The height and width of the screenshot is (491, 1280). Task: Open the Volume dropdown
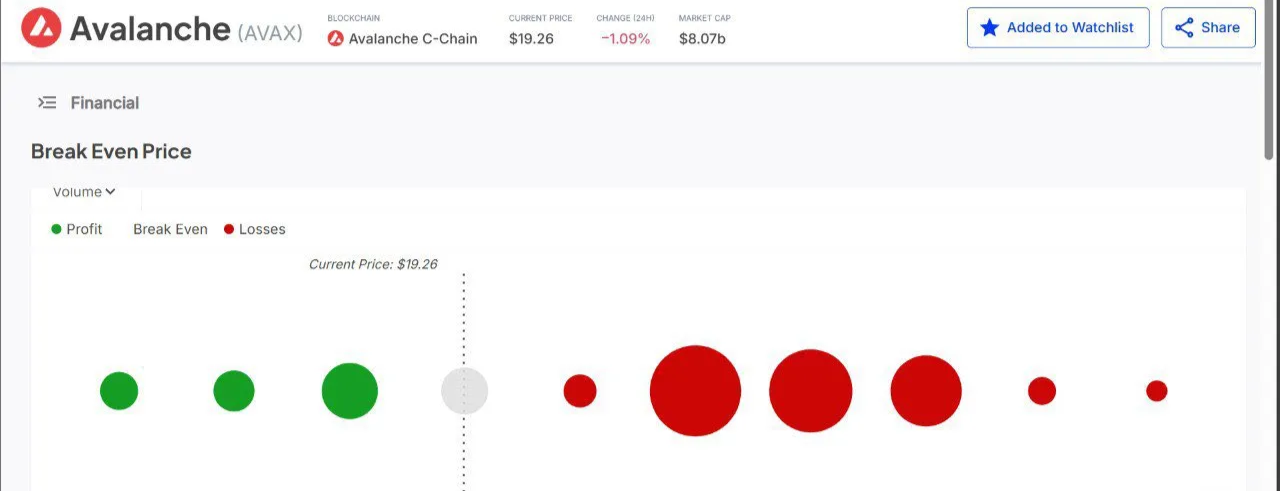[85, 192]
